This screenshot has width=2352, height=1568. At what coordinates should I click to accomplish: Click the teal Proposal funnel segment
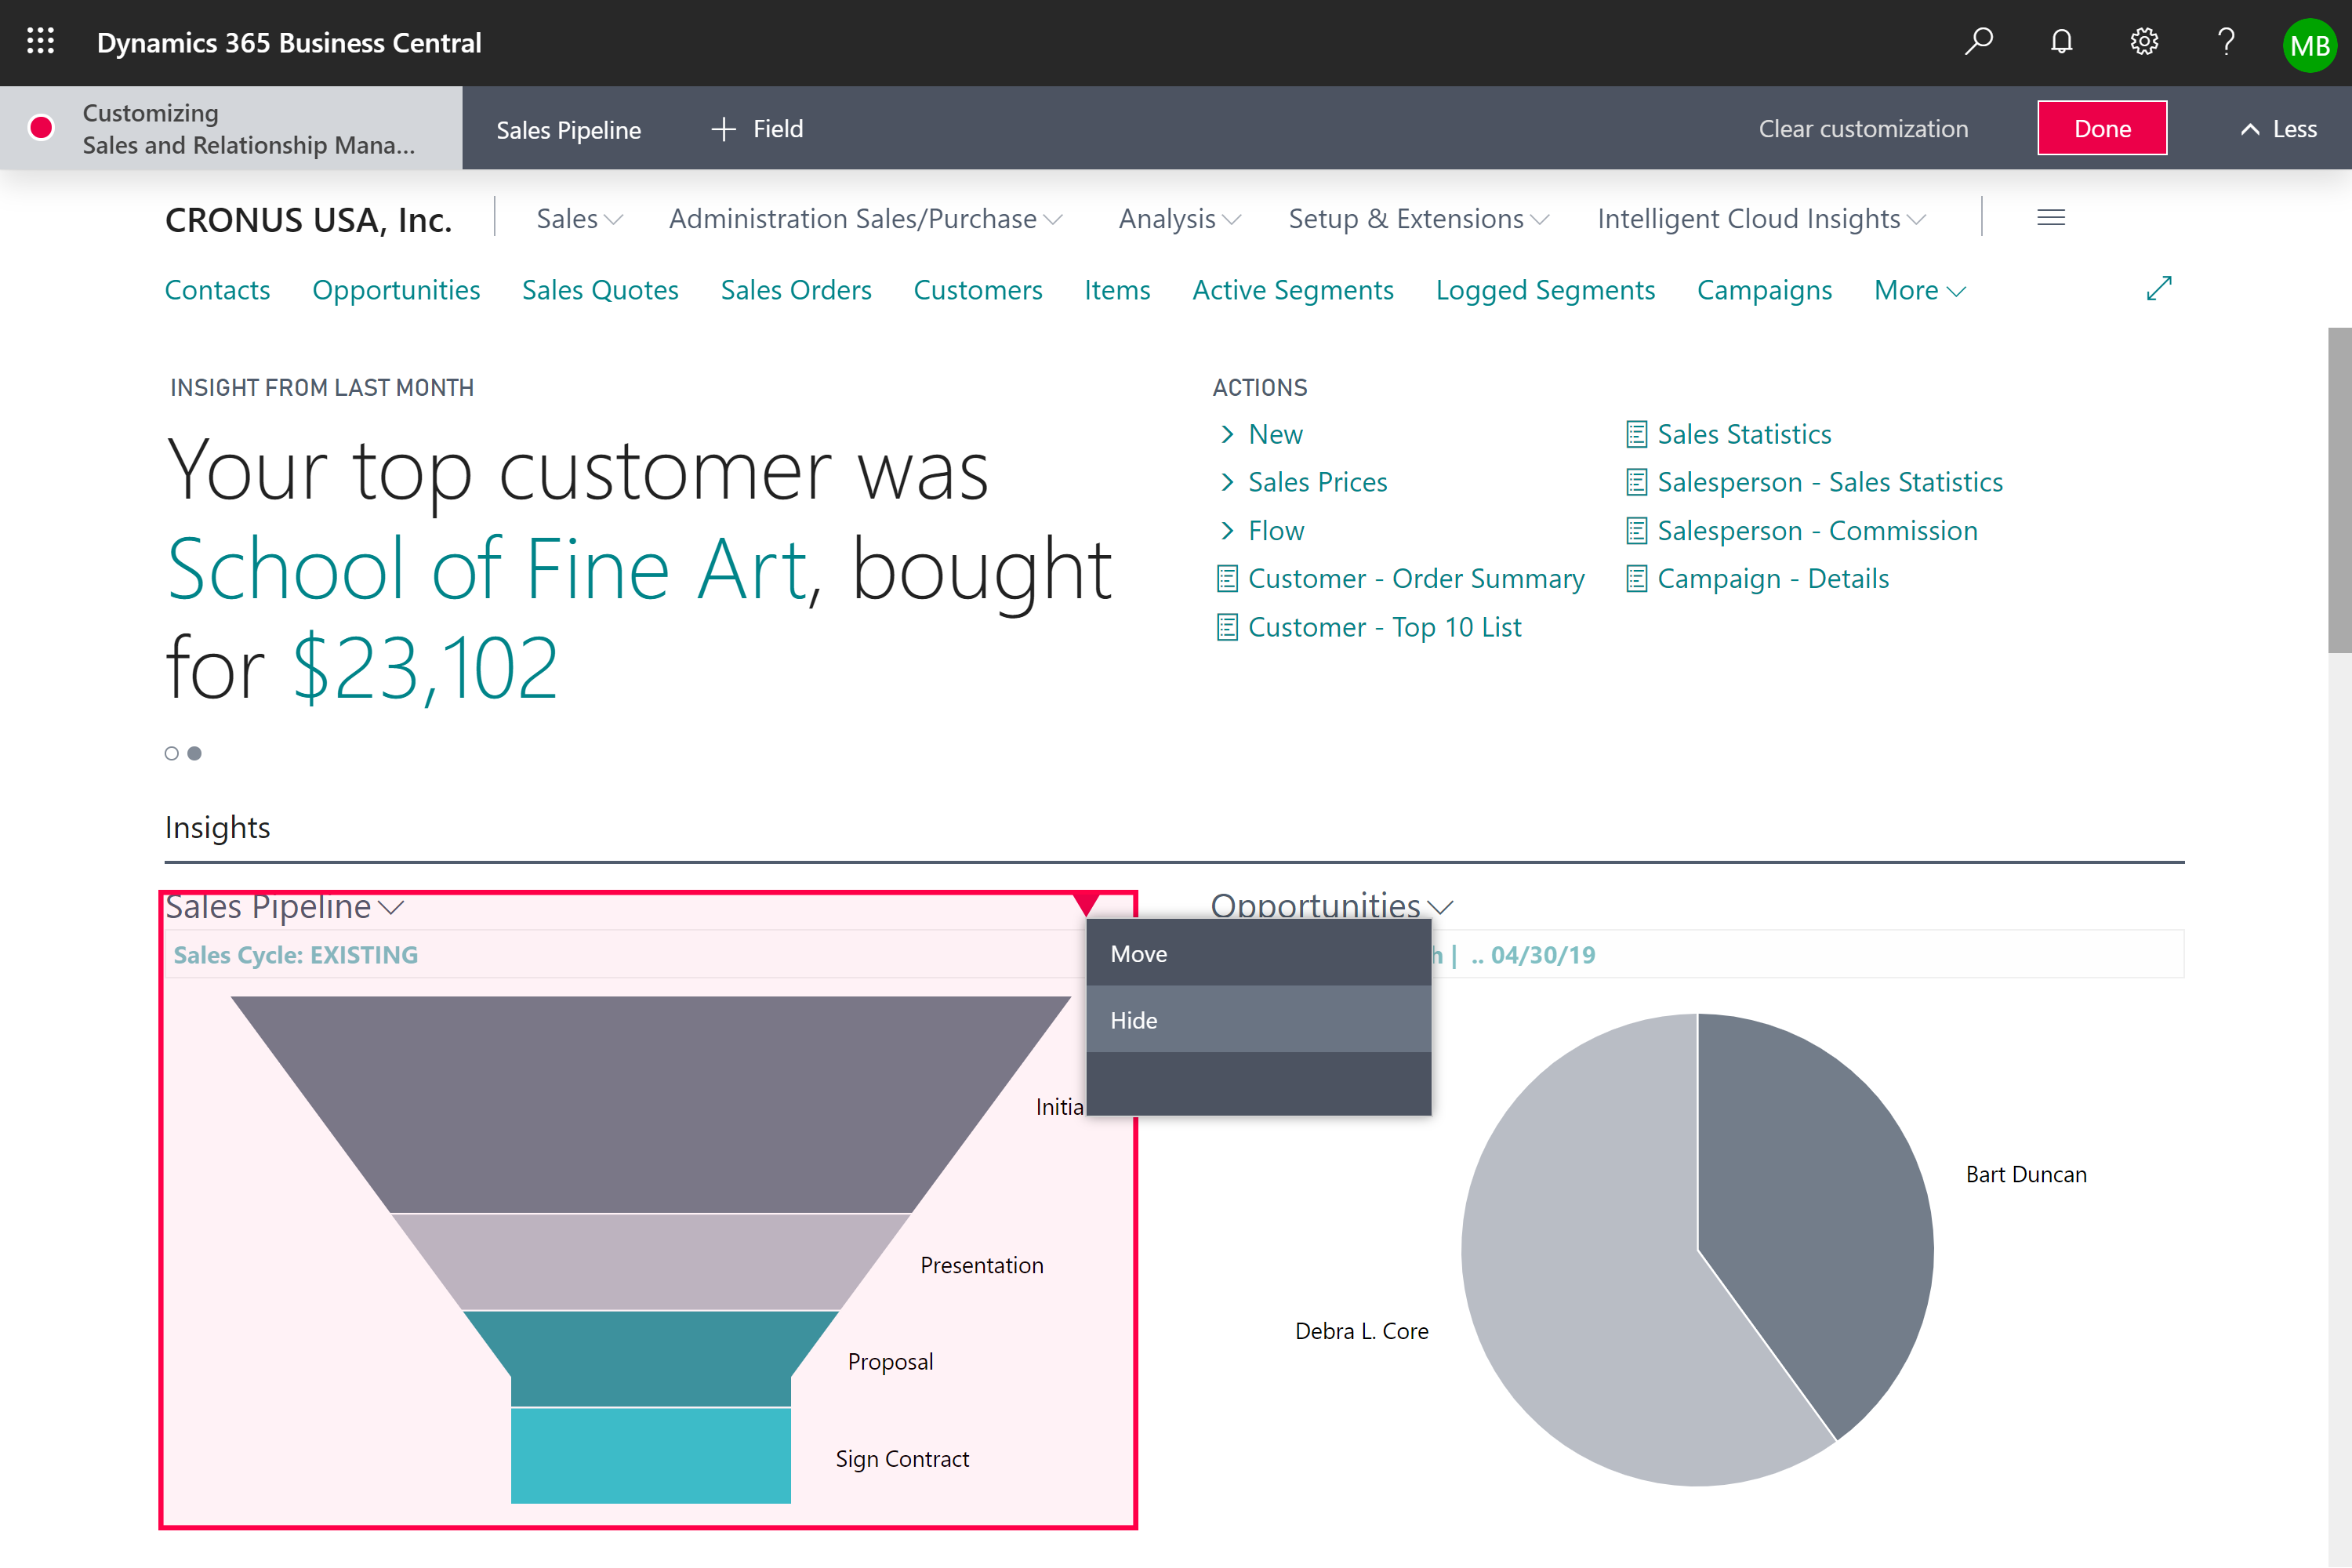tap(651, 1357)
